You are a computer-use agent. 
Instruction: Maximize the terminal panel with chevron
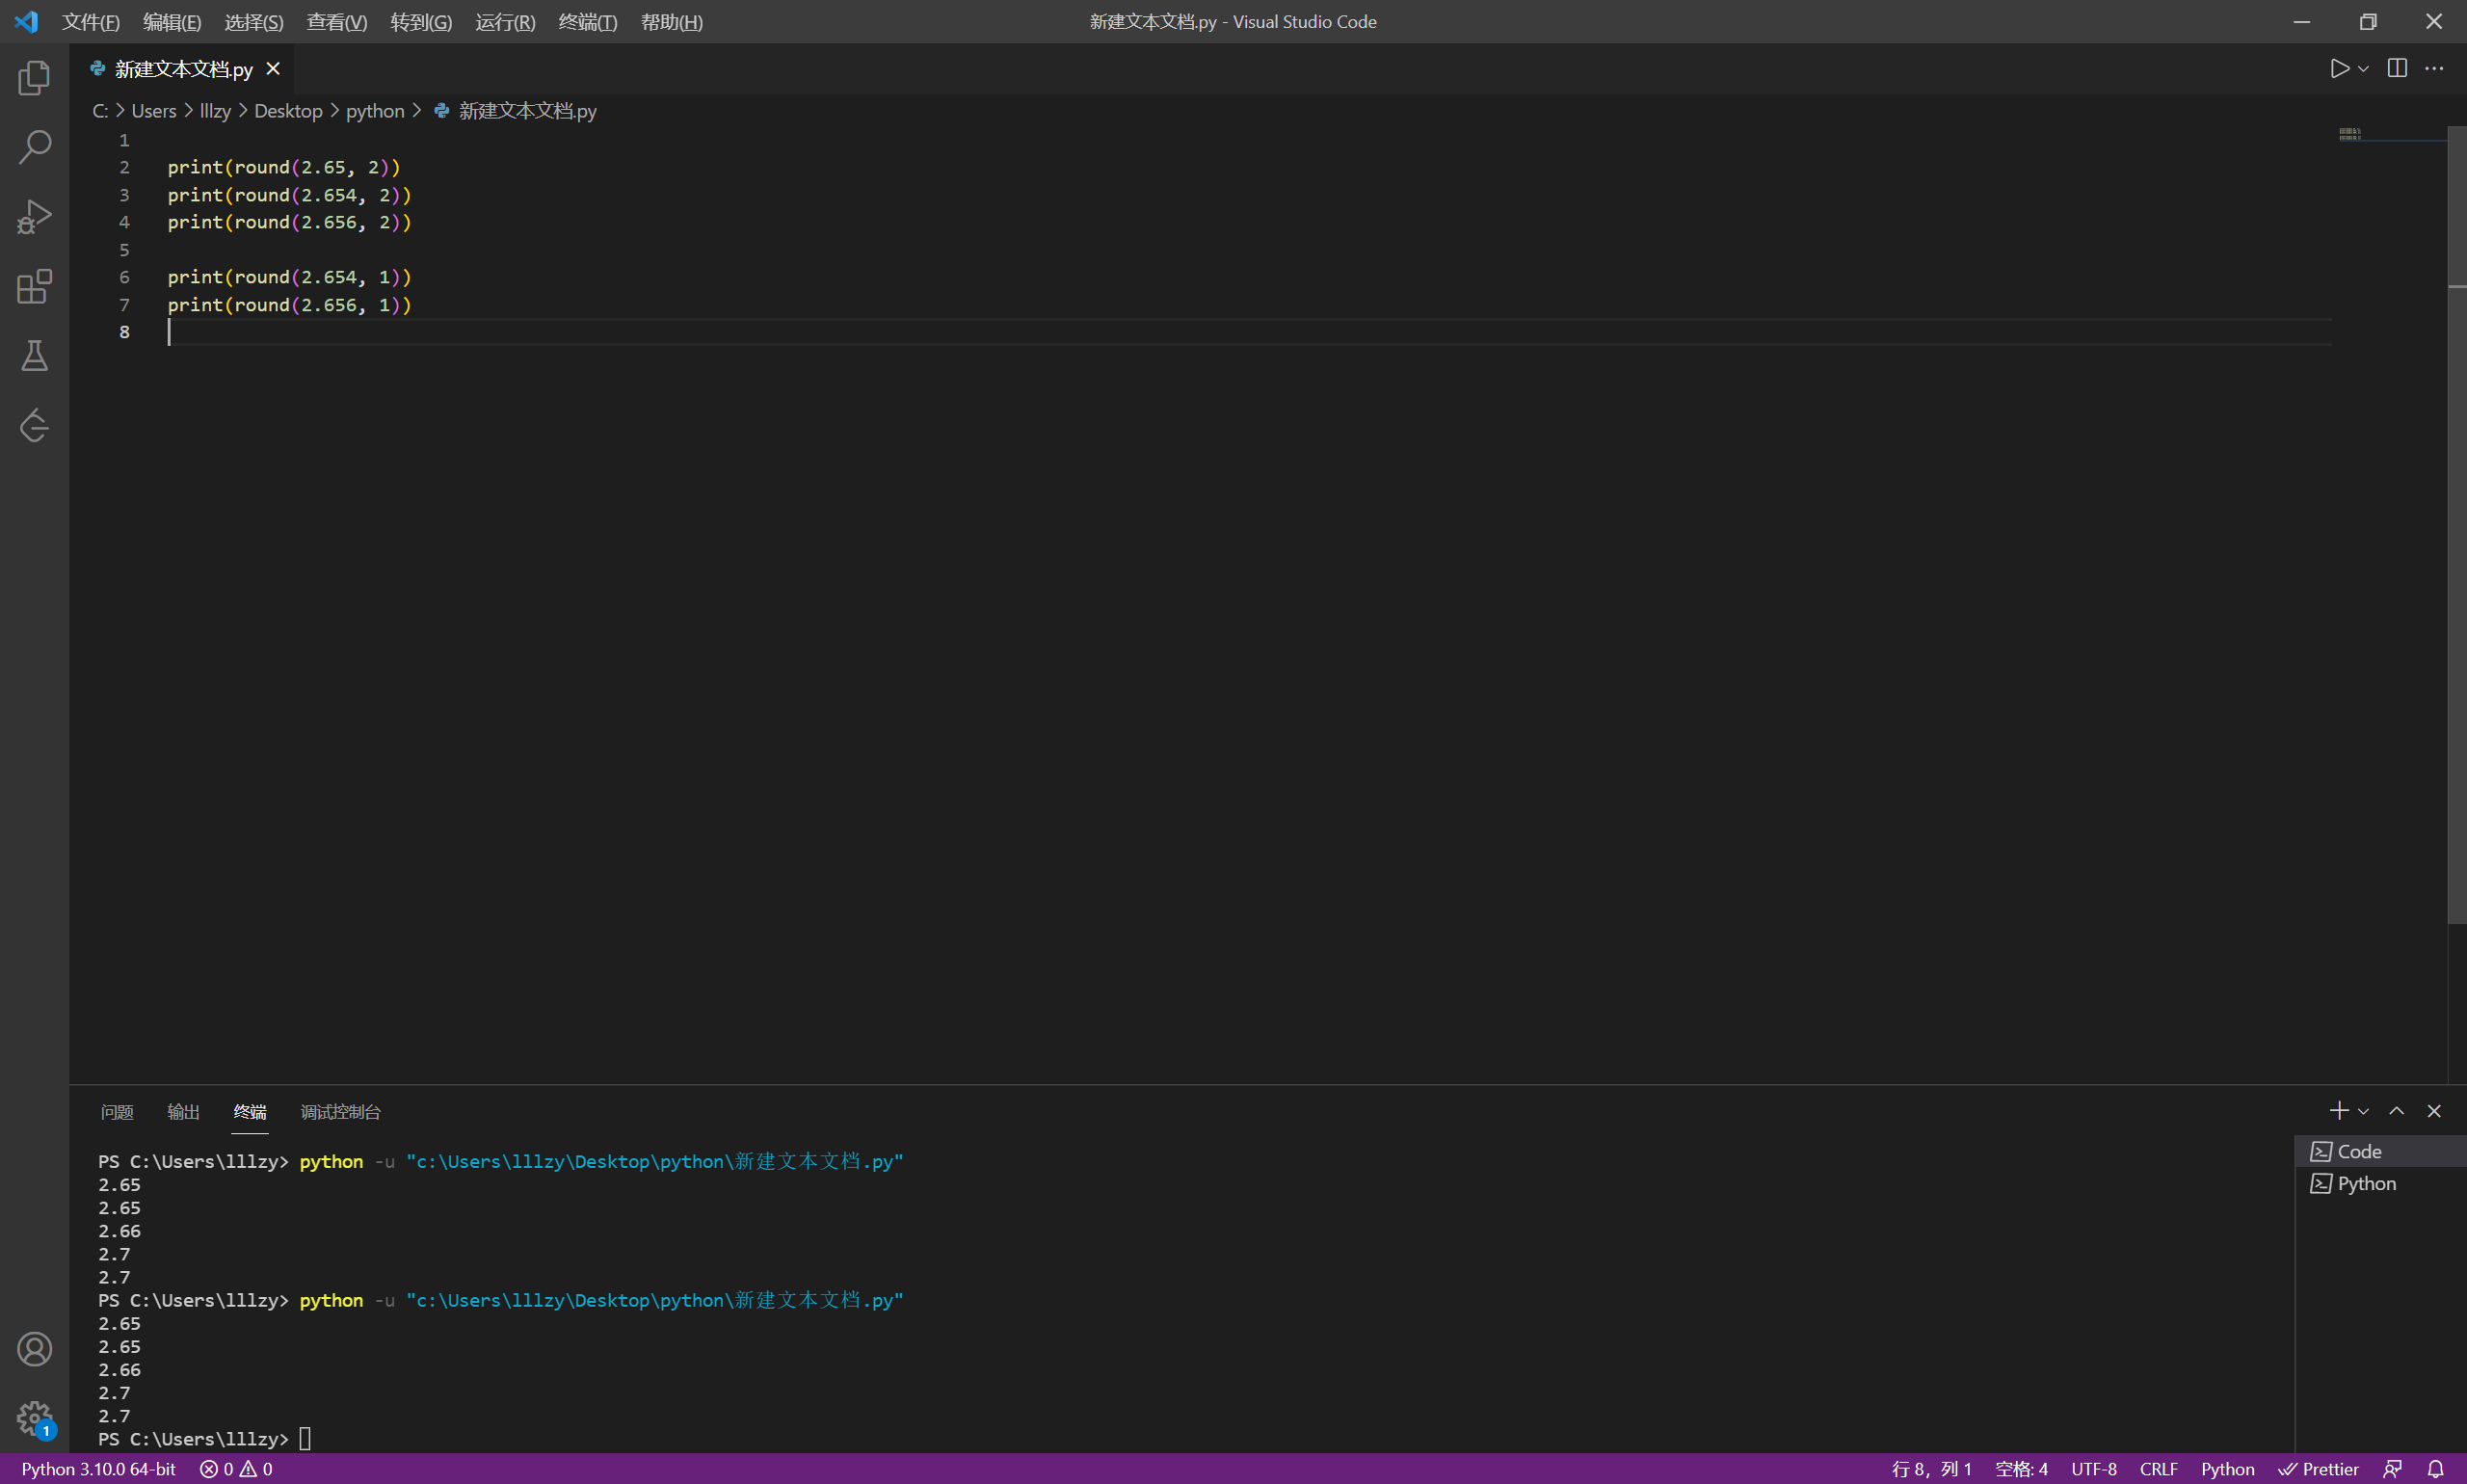click(2397, 1111)
